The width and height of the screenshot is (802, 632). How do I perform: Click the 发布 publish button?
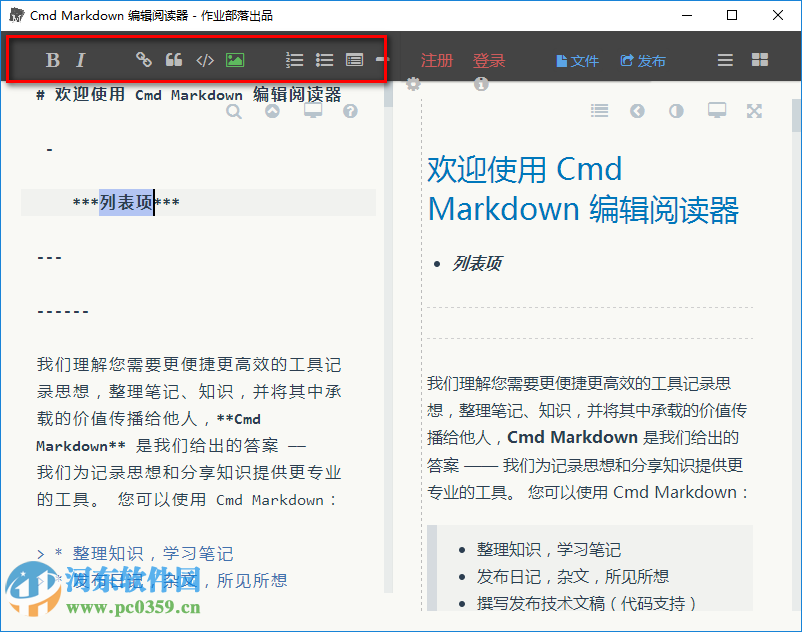tap(643, 60)
